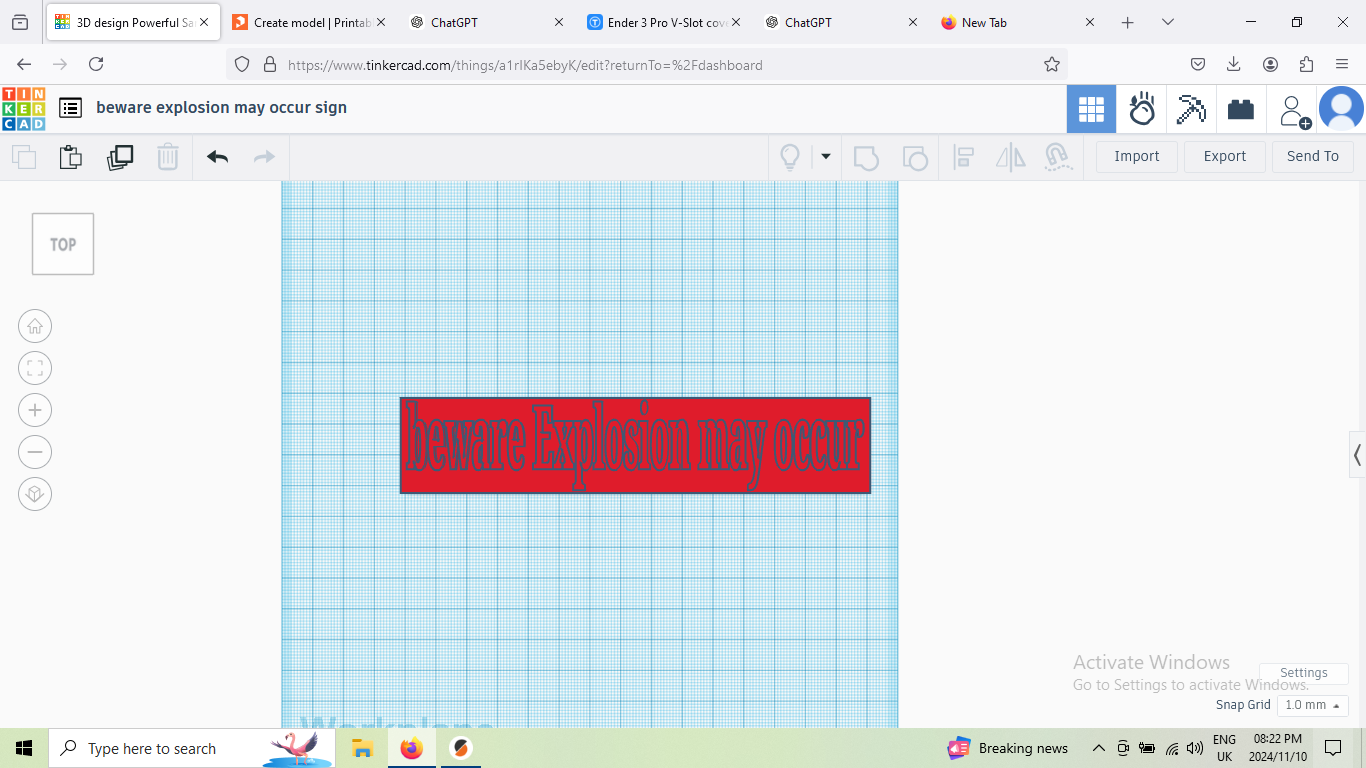
Task: Click the design name 'beware explosion may occur sign'
Action: click(x=221, y=108)
